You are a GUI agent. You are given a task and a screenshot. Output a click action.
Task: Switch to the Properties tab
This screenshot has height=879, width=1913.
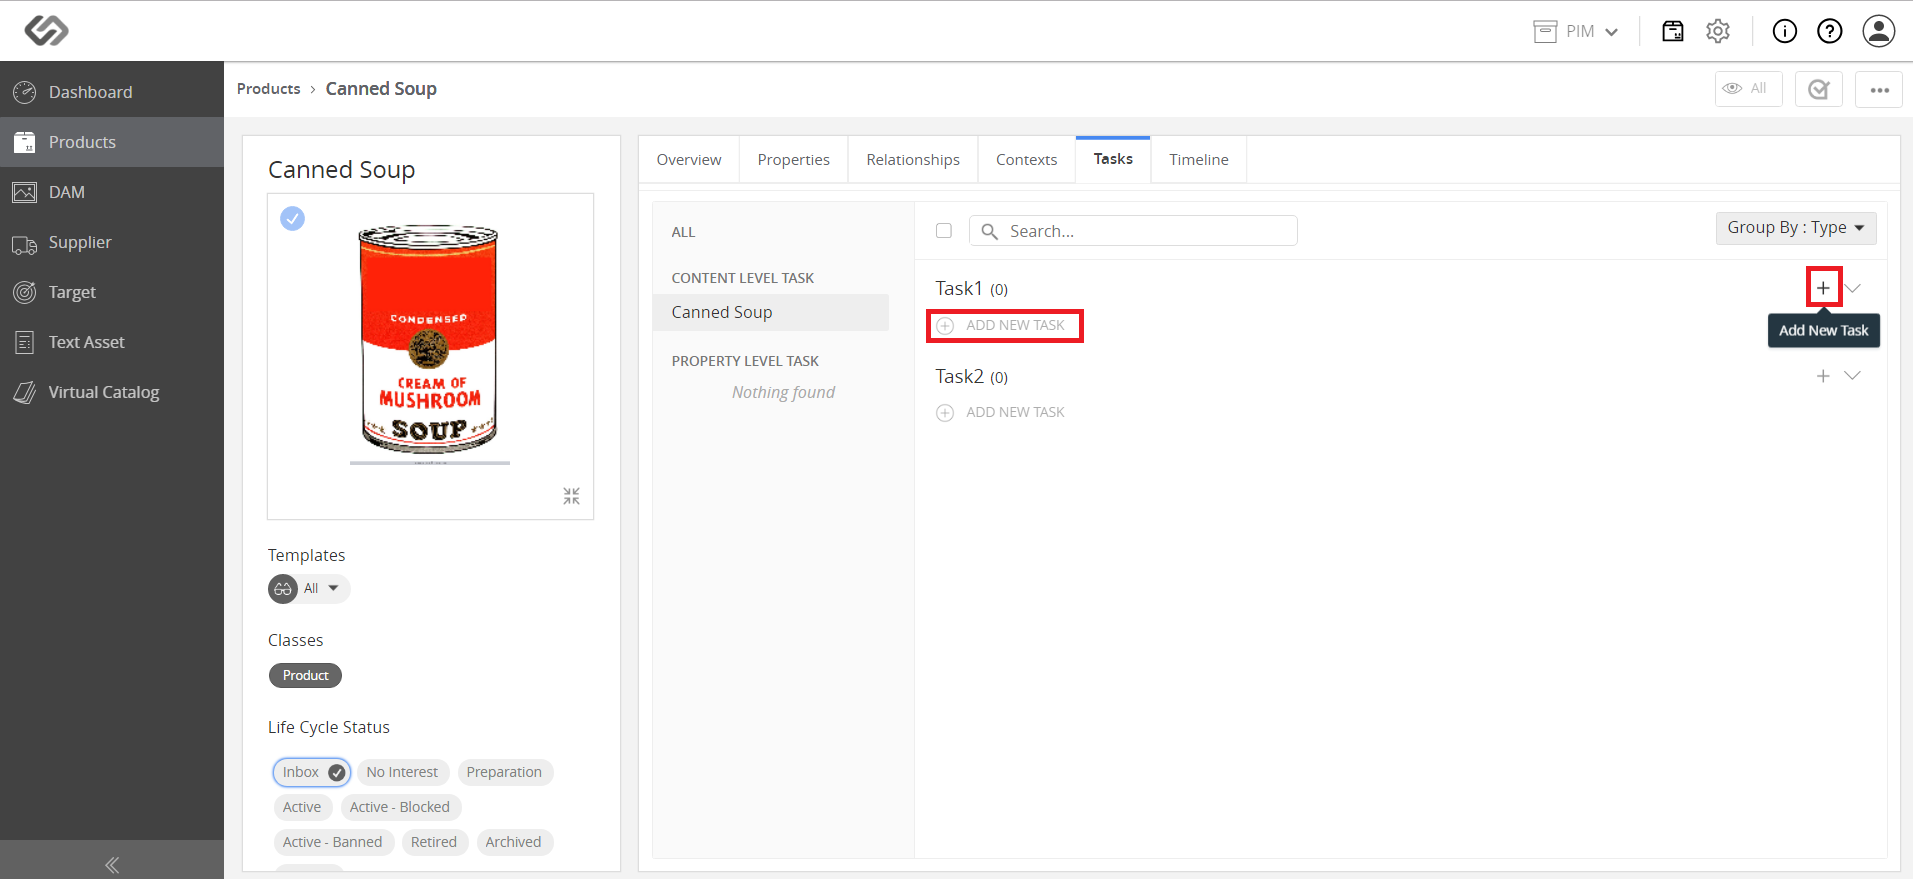pos(794,160)
